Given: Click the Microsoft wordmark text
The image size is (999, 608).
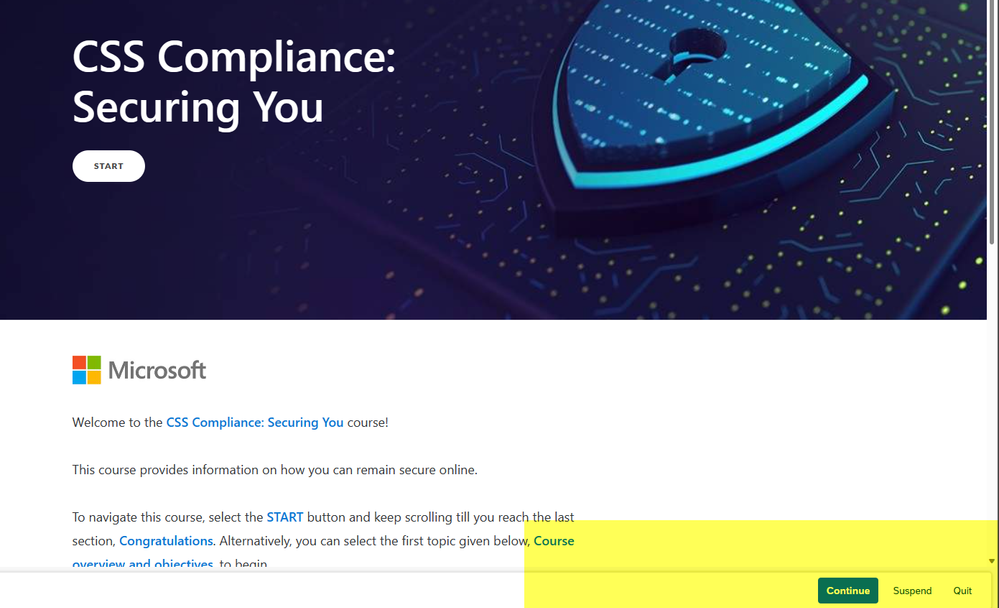Looking at the screenshot, I should point(157,371).
